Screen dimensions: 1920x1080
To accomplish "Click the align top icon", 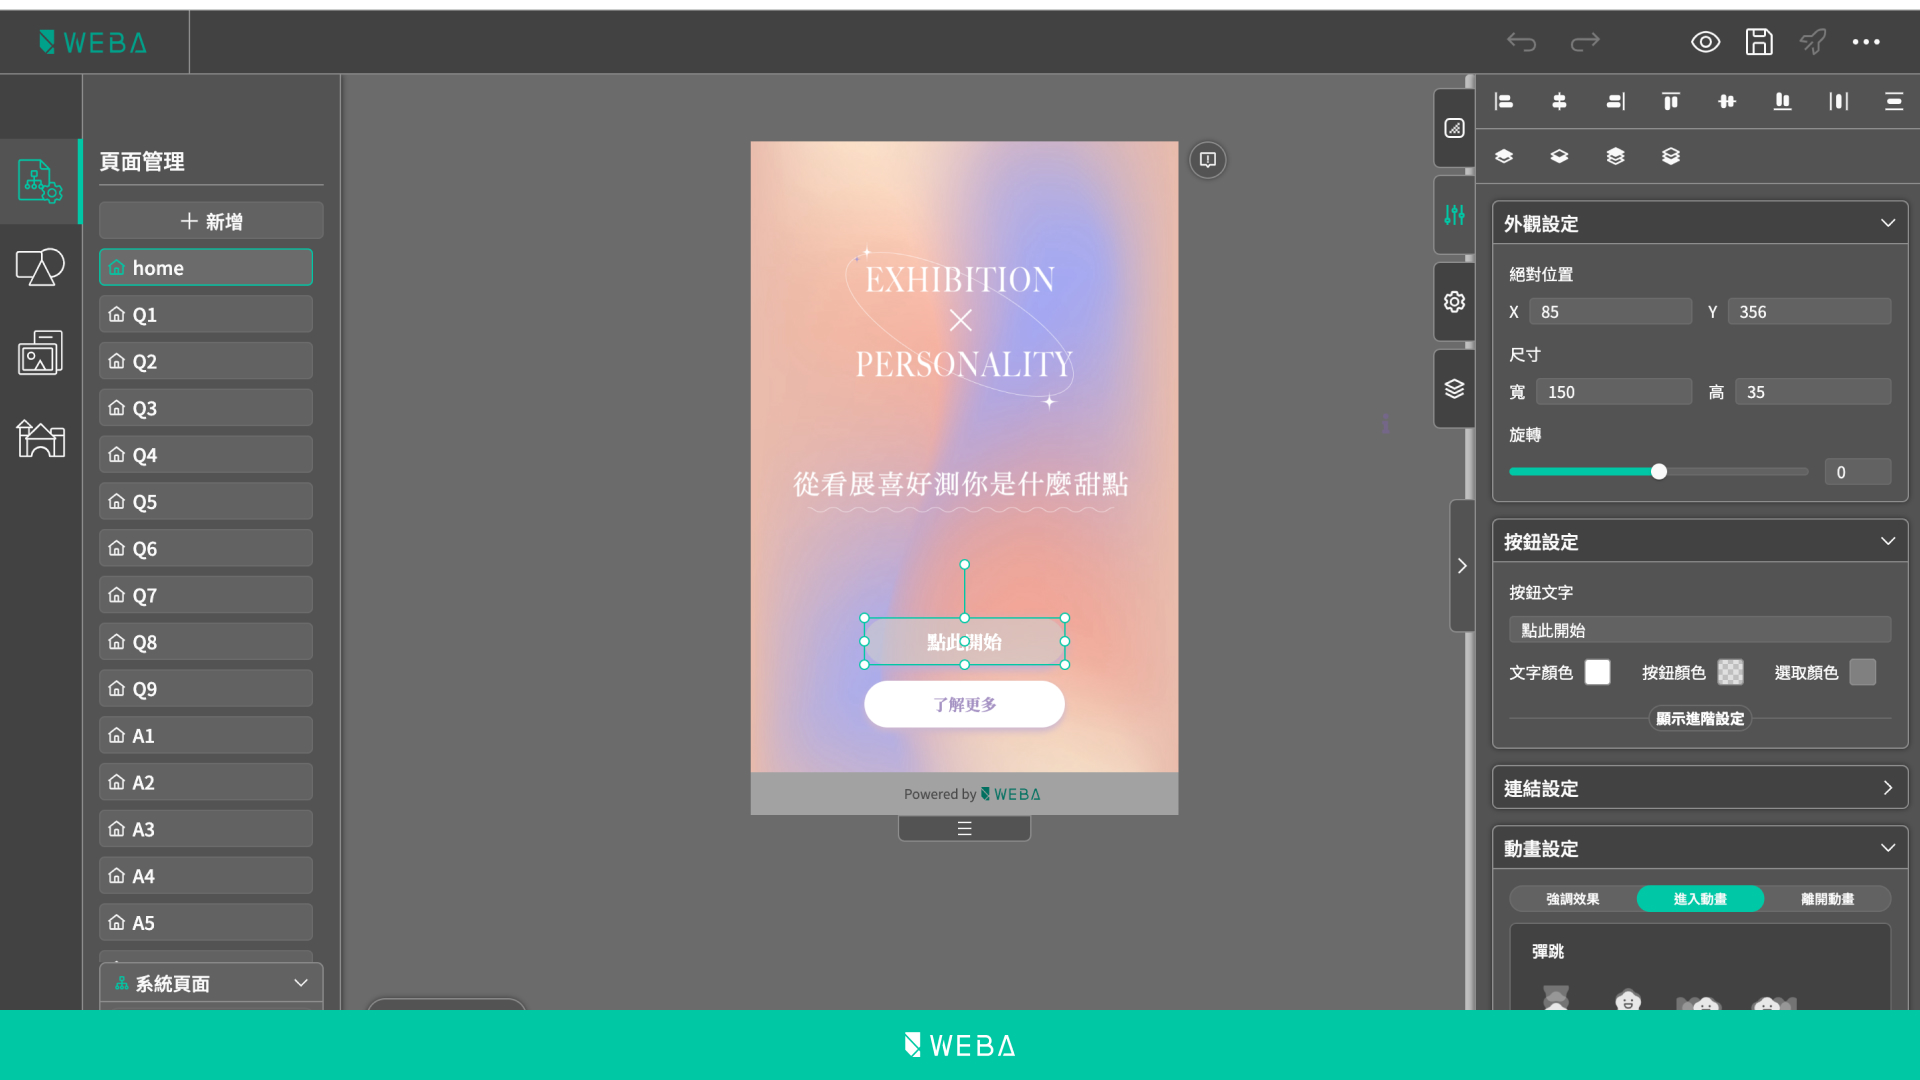I will pos(1670,101).
